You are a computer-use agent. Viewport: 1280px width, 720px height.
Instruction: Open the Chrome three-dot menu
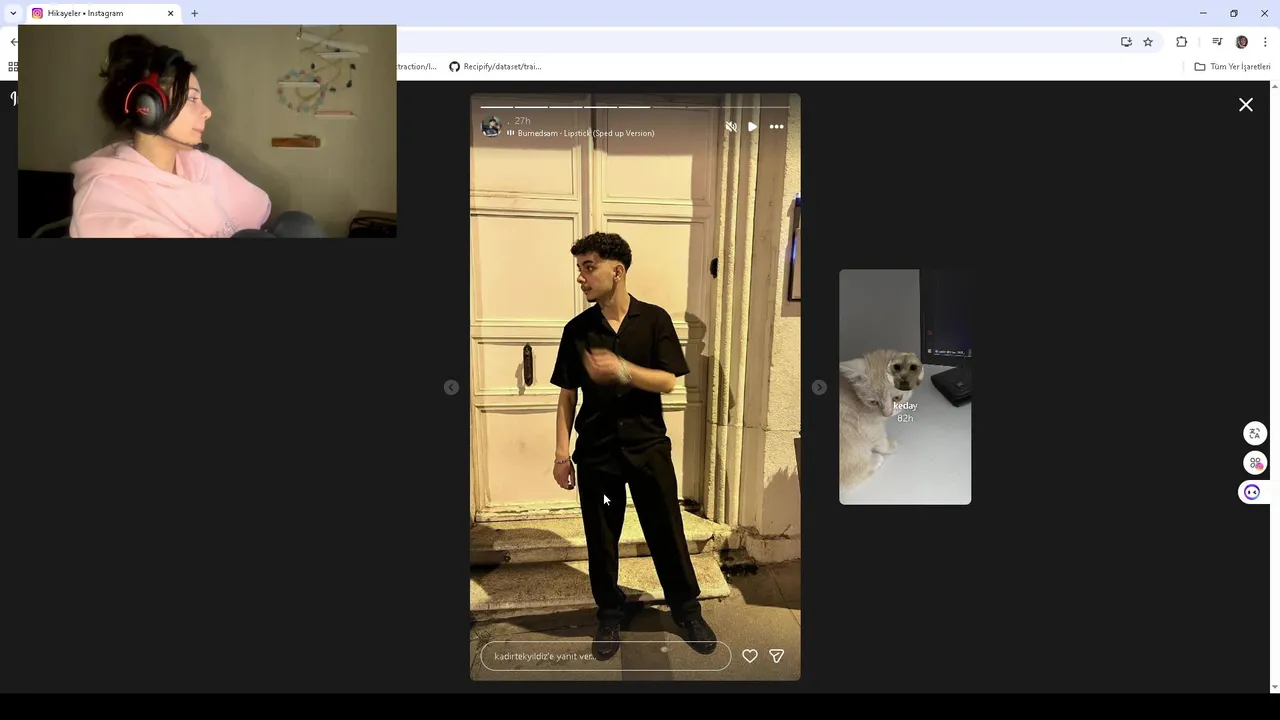pos(1265,42)
